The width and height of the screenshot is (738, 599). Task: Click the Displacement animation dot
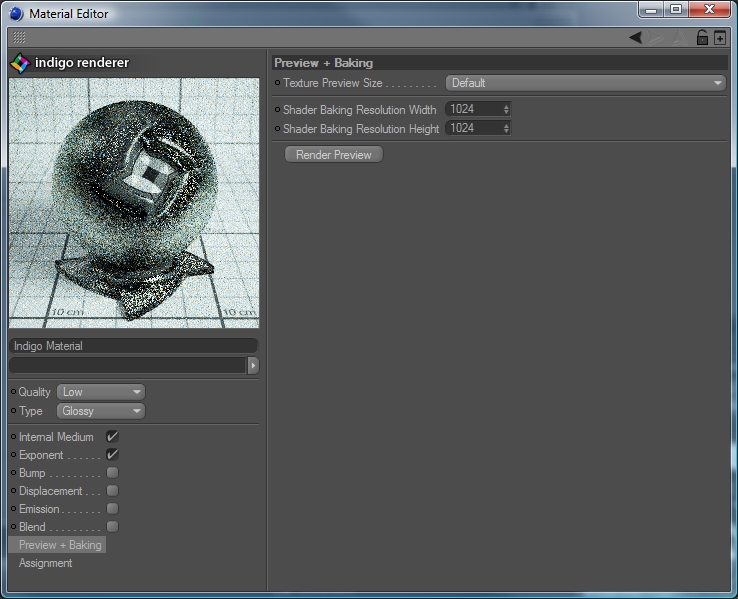[14, 491]
